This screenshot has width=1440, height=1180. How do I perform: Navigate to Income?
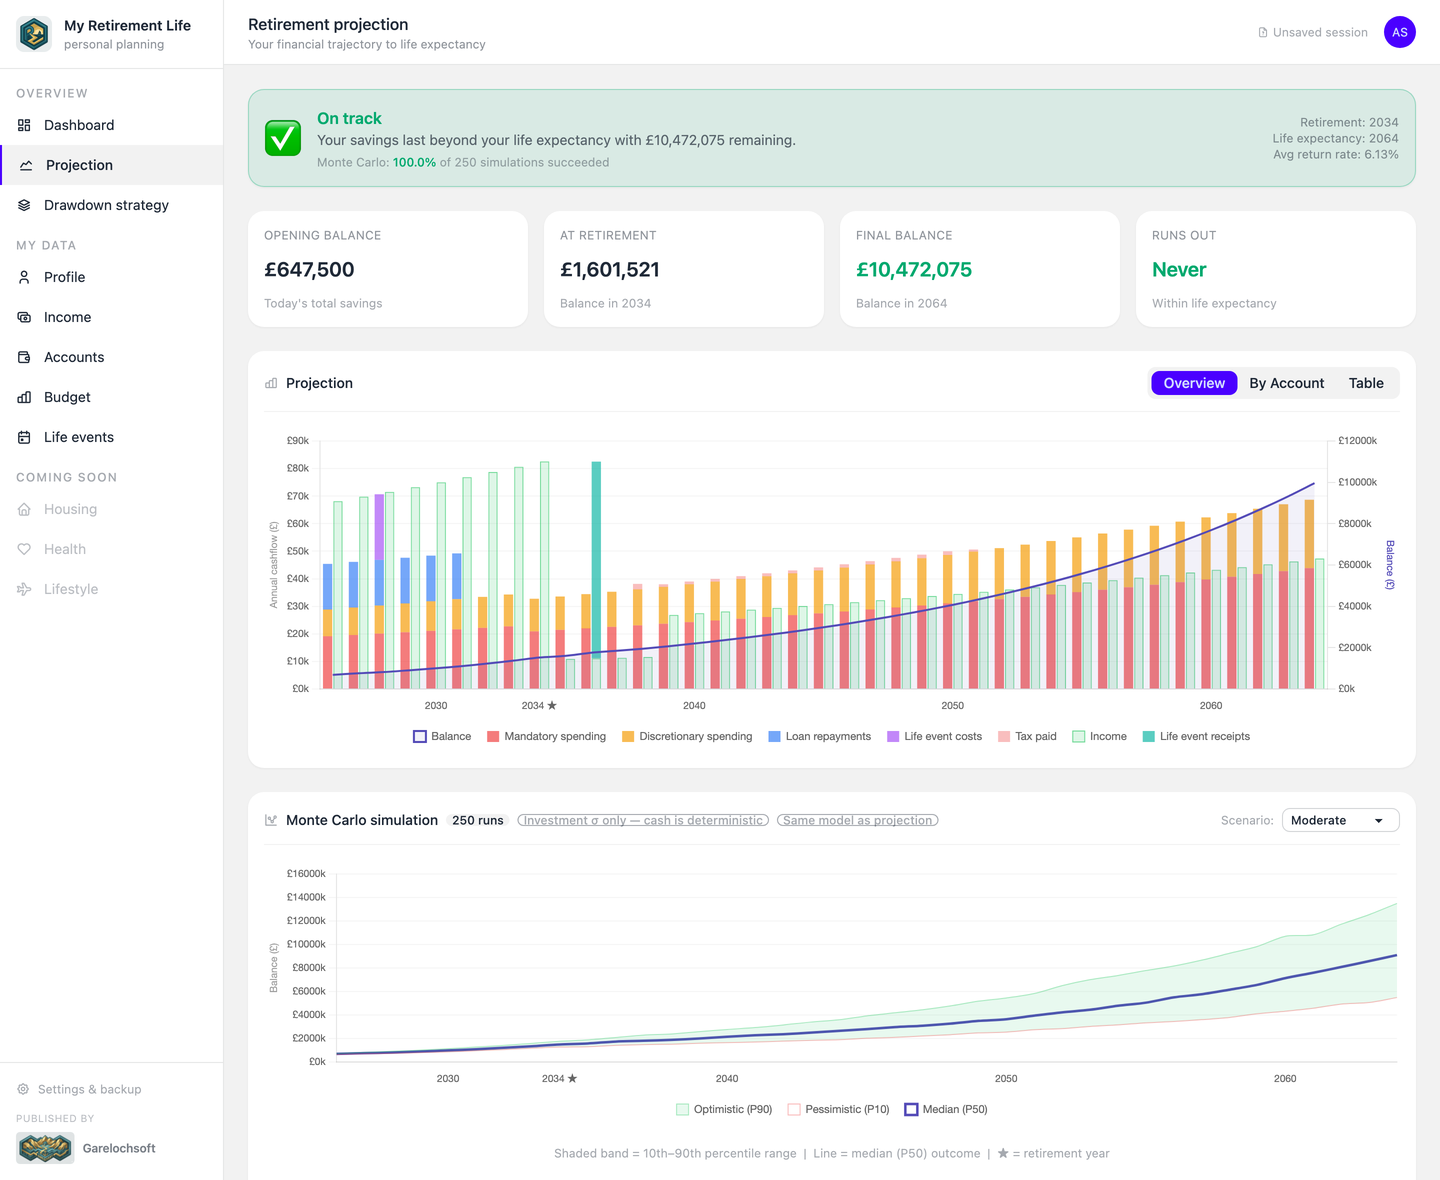111,317
